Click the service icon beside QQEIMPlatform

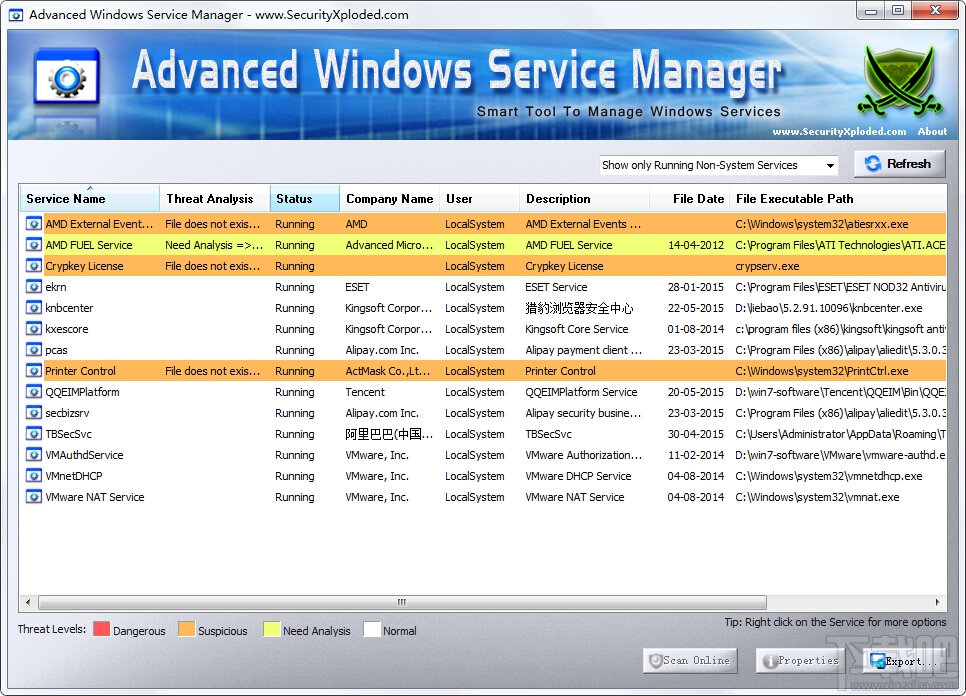34,391
